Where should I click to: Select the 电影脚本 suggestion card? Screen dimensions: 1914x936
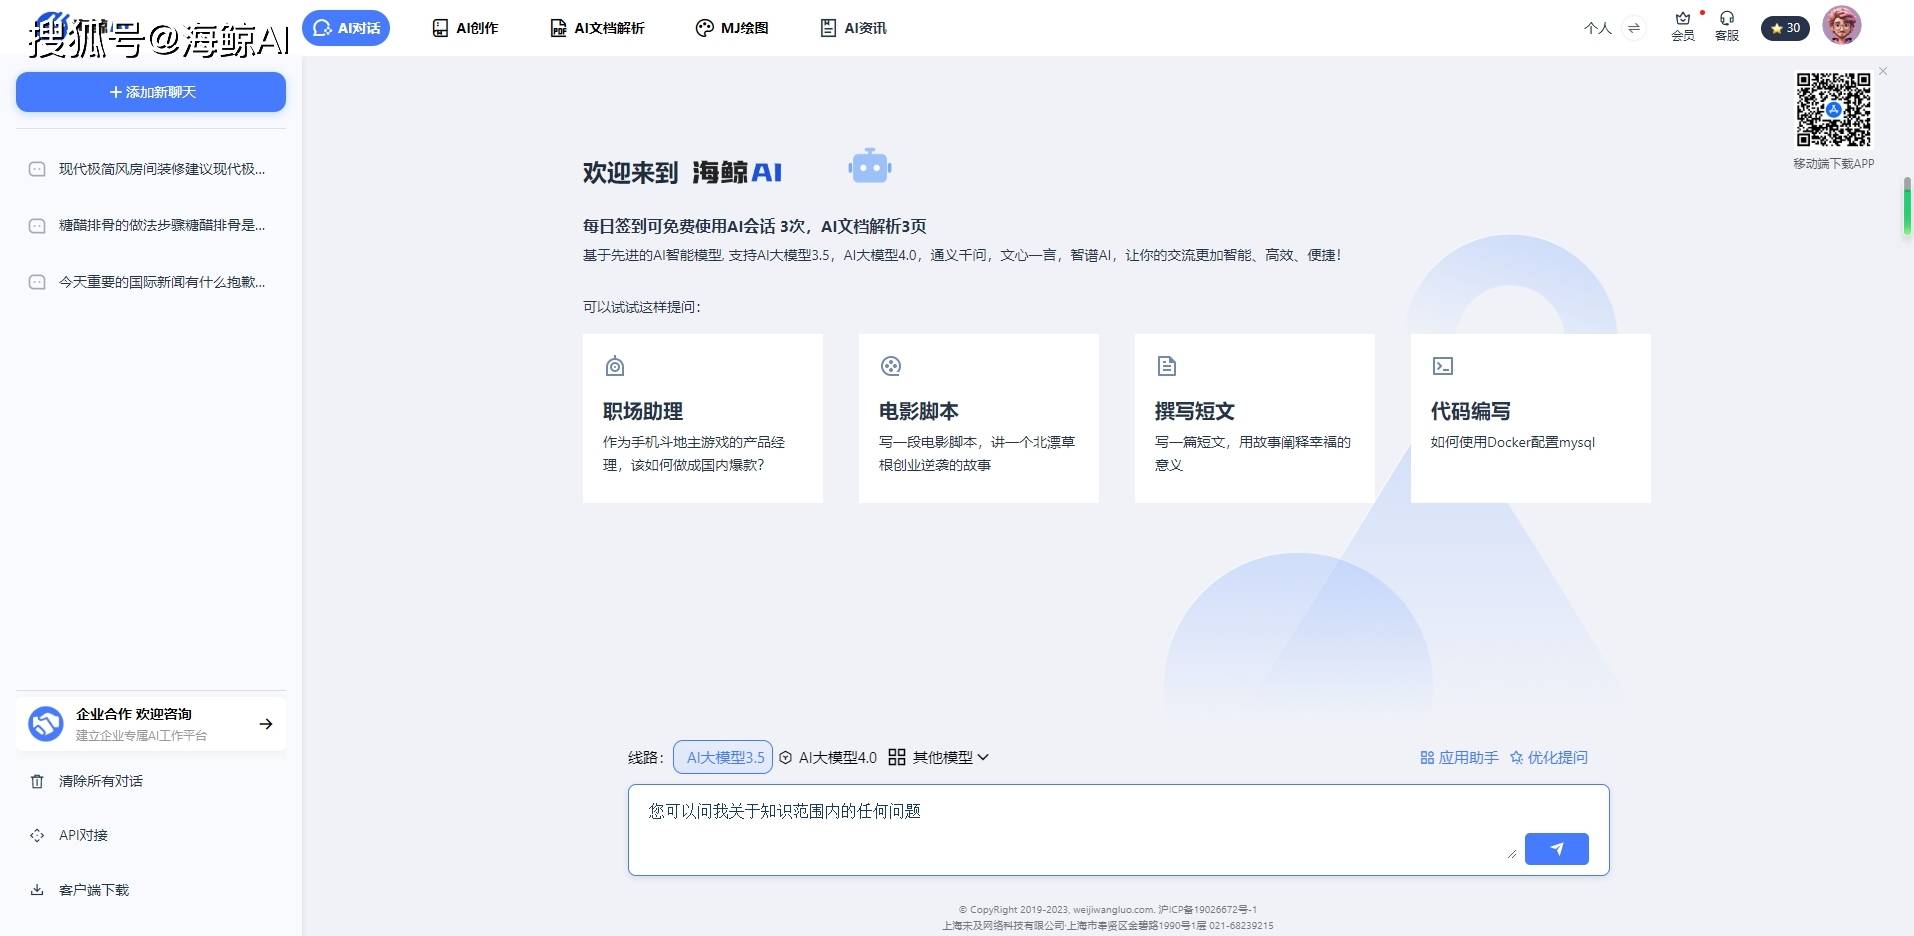(x=979, y=418)
